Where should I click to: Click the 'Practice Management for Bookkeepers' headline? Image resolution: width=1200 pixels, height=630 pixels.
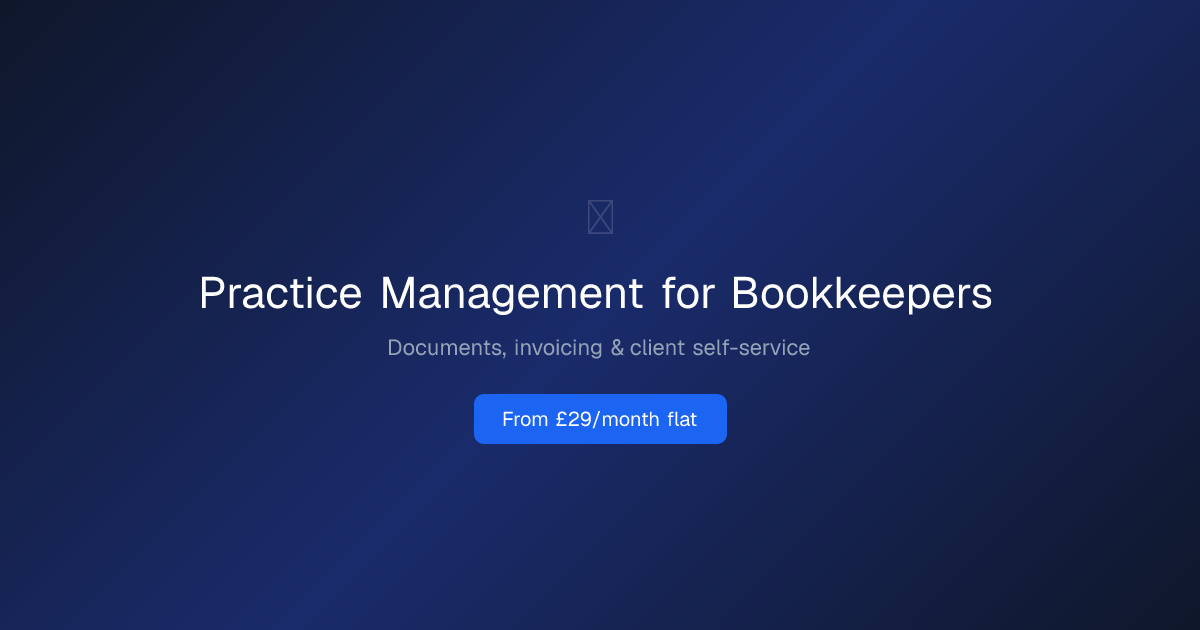point(596,294)
